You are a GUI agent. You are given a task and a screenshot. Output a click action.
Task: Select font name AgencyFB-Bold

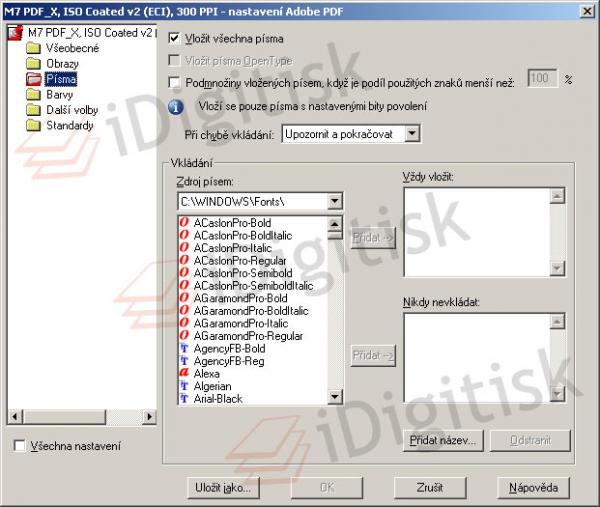coord(230,349)
